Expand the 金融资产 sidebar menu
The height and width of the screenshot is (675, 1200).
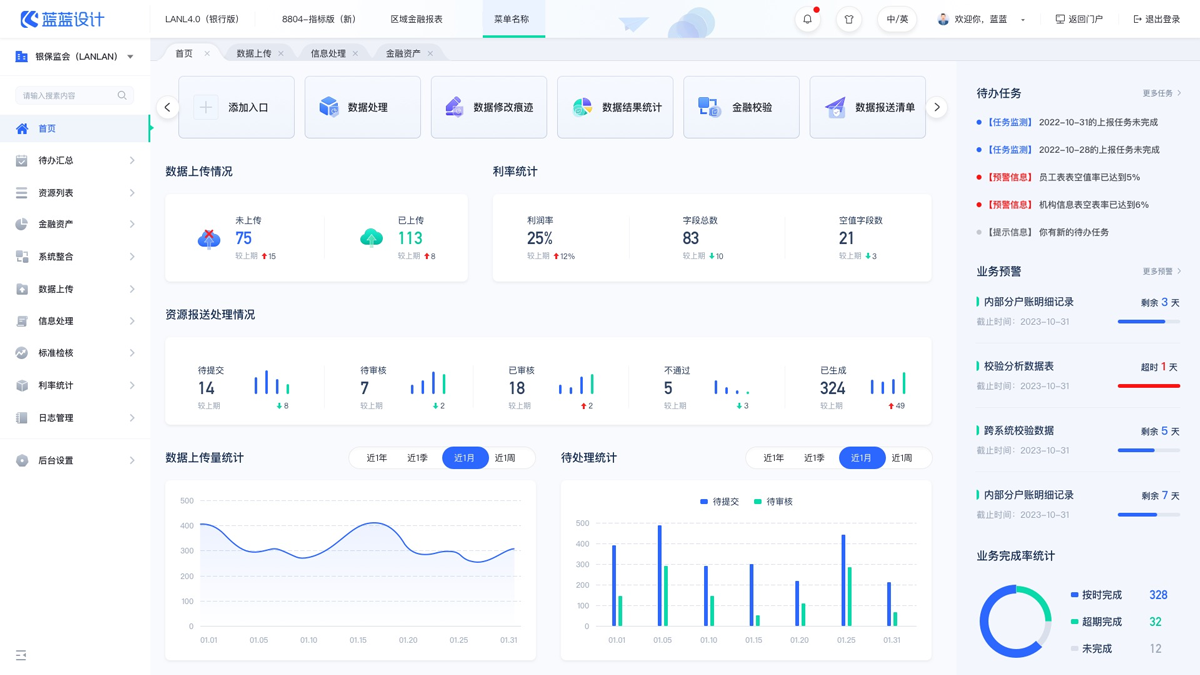(x=75, y=225)
